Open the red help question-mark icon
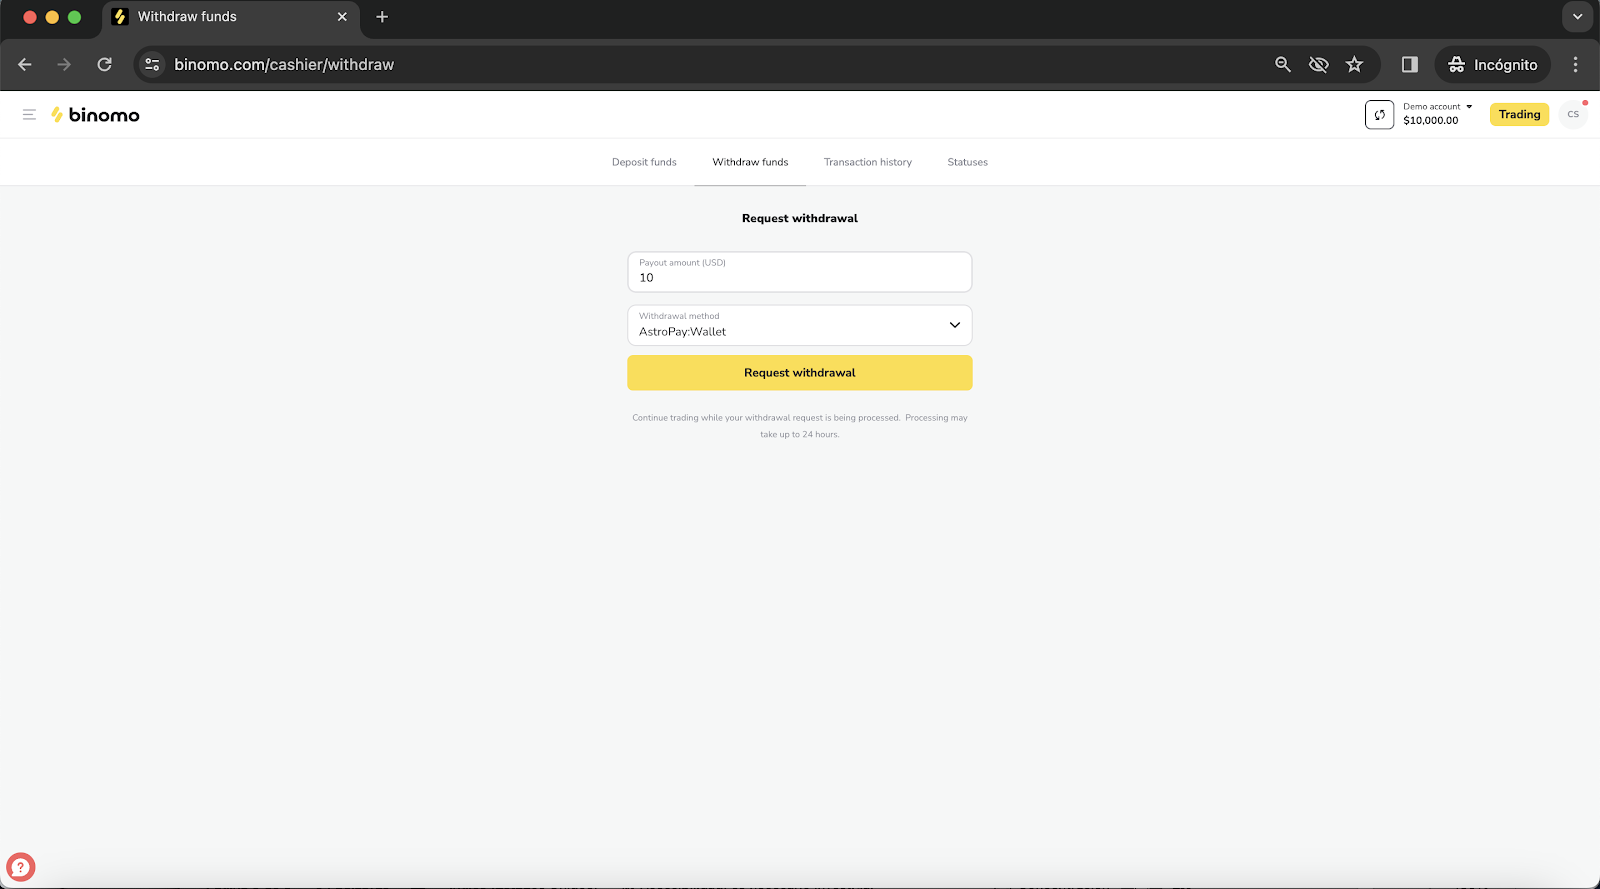 (21, 866)
